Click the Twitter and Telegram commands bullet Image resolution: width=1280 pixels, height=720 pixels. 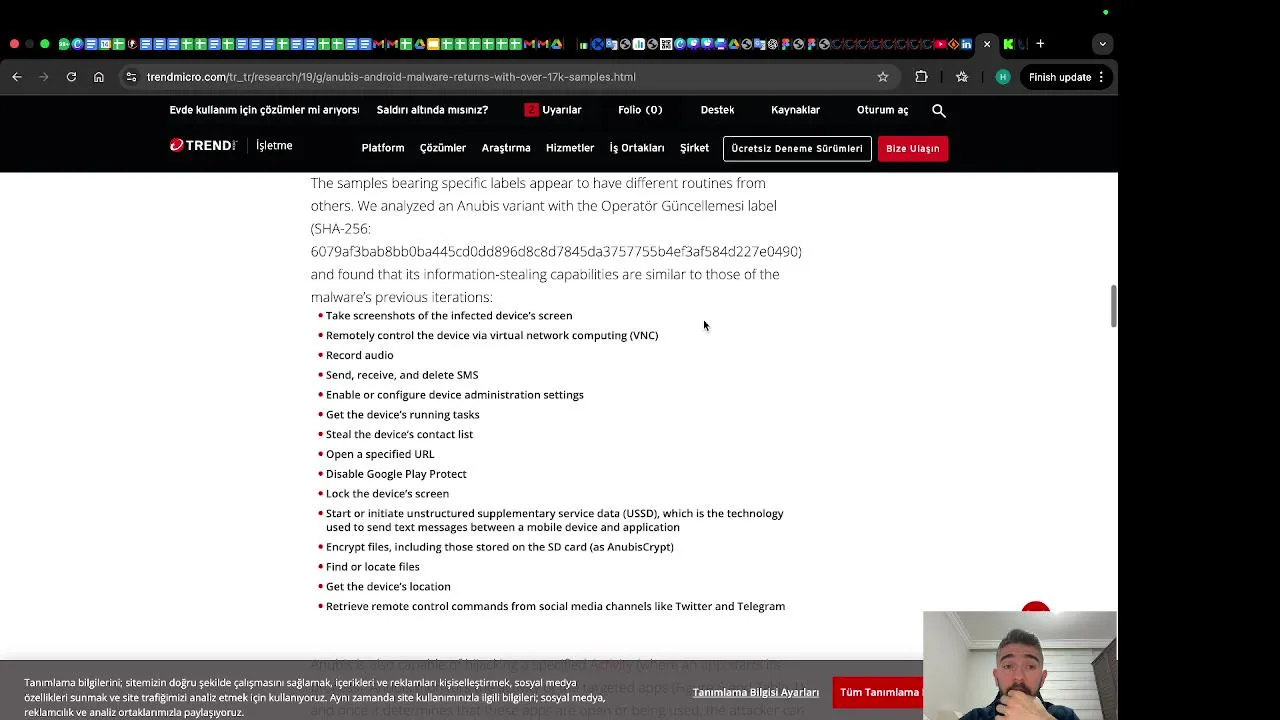(x=555, y=607)
